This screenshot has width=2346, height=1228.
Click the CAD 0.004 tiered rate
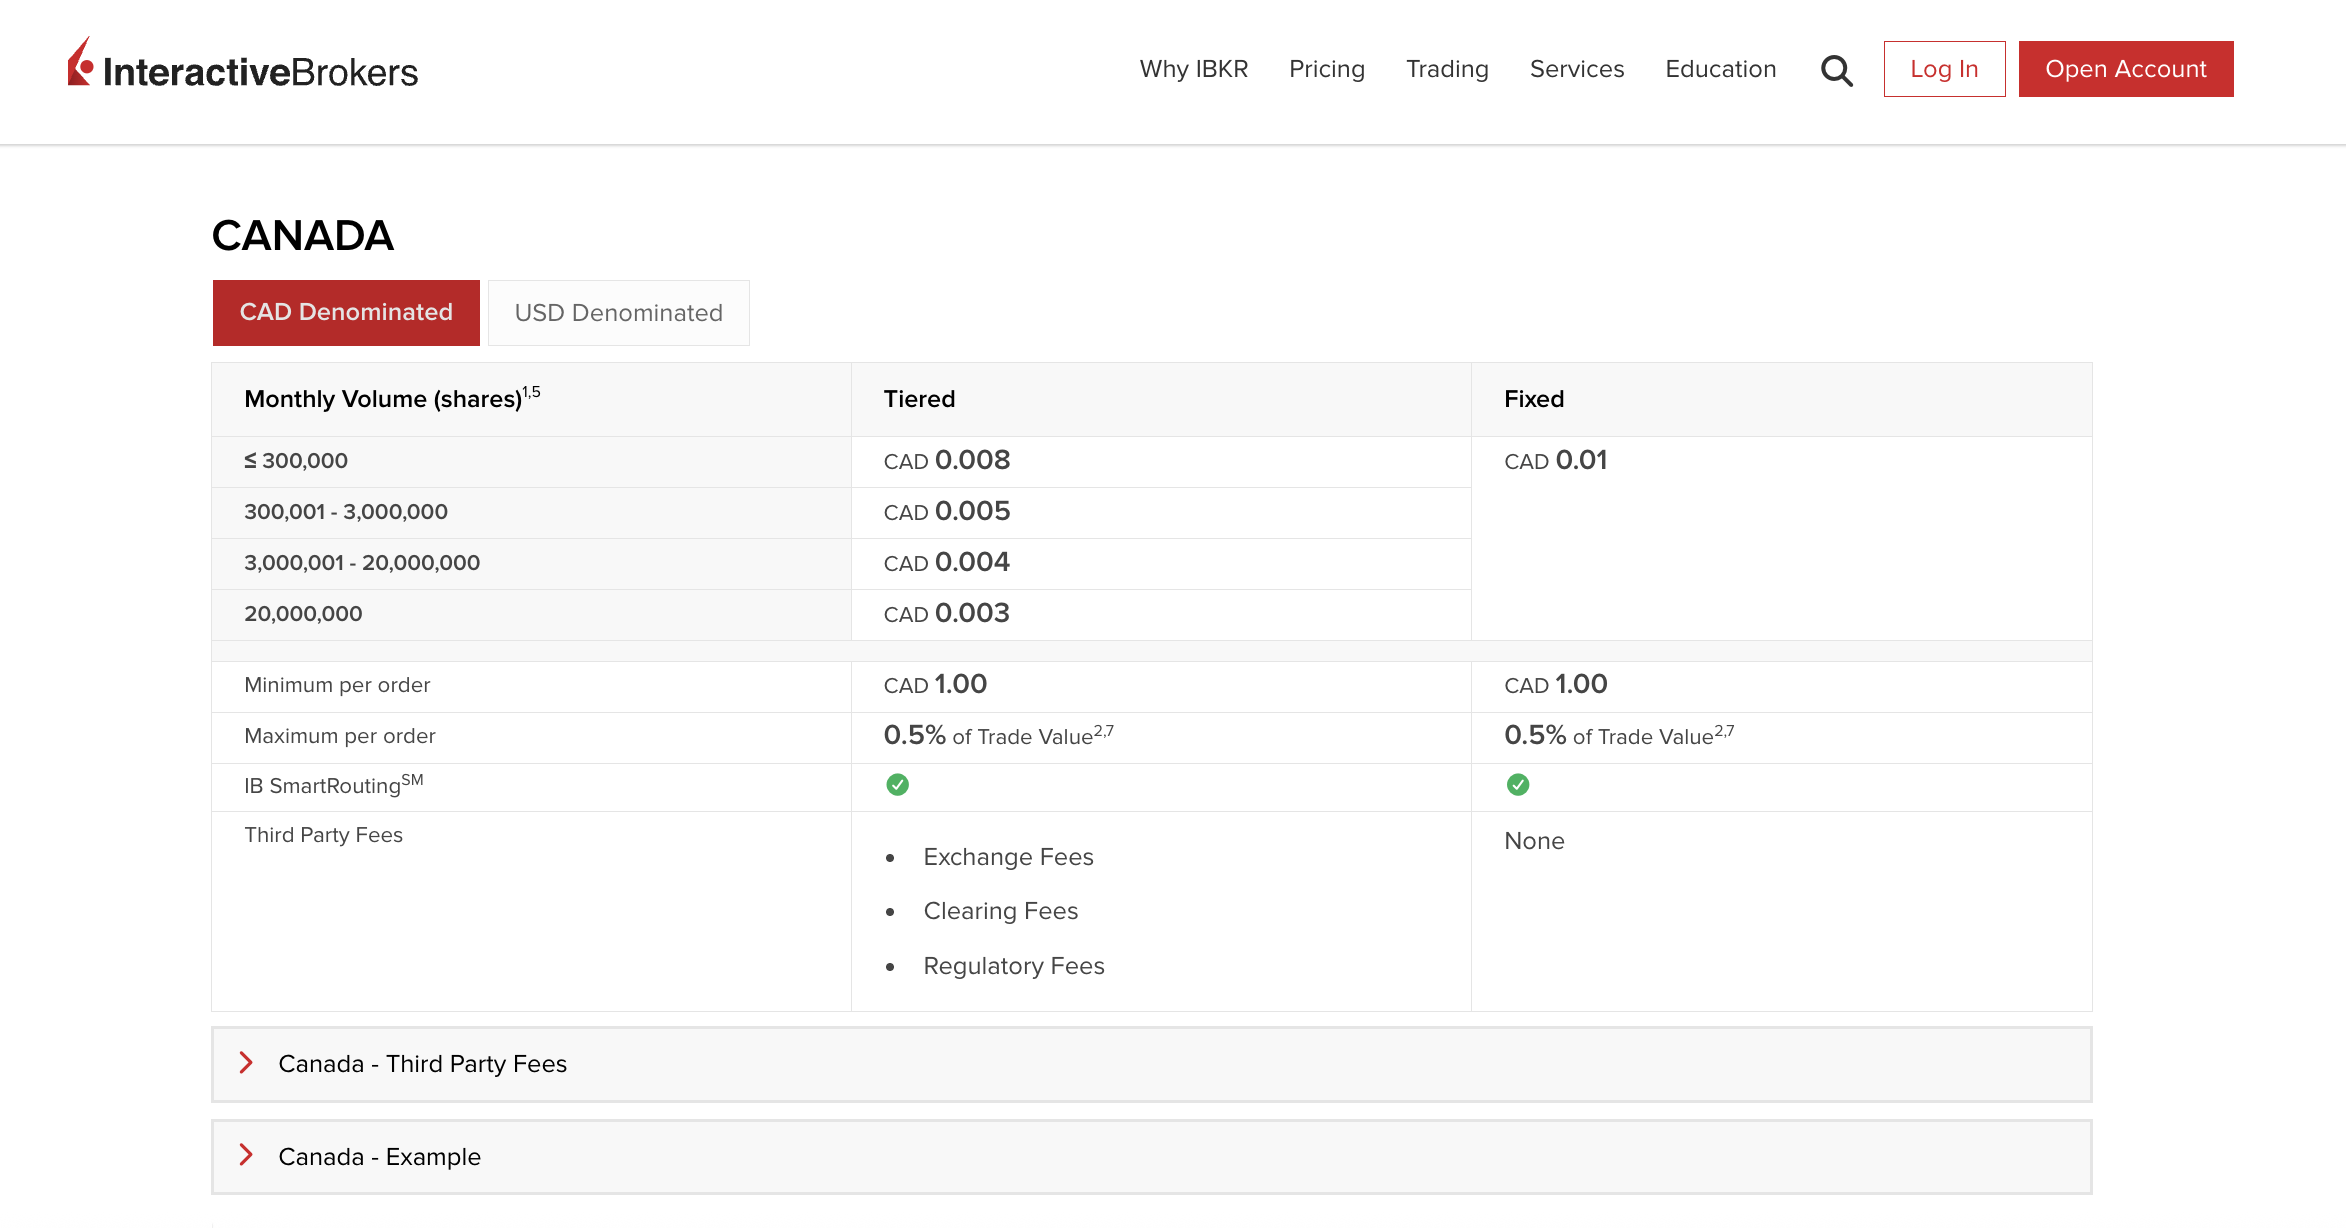[947, 562]
